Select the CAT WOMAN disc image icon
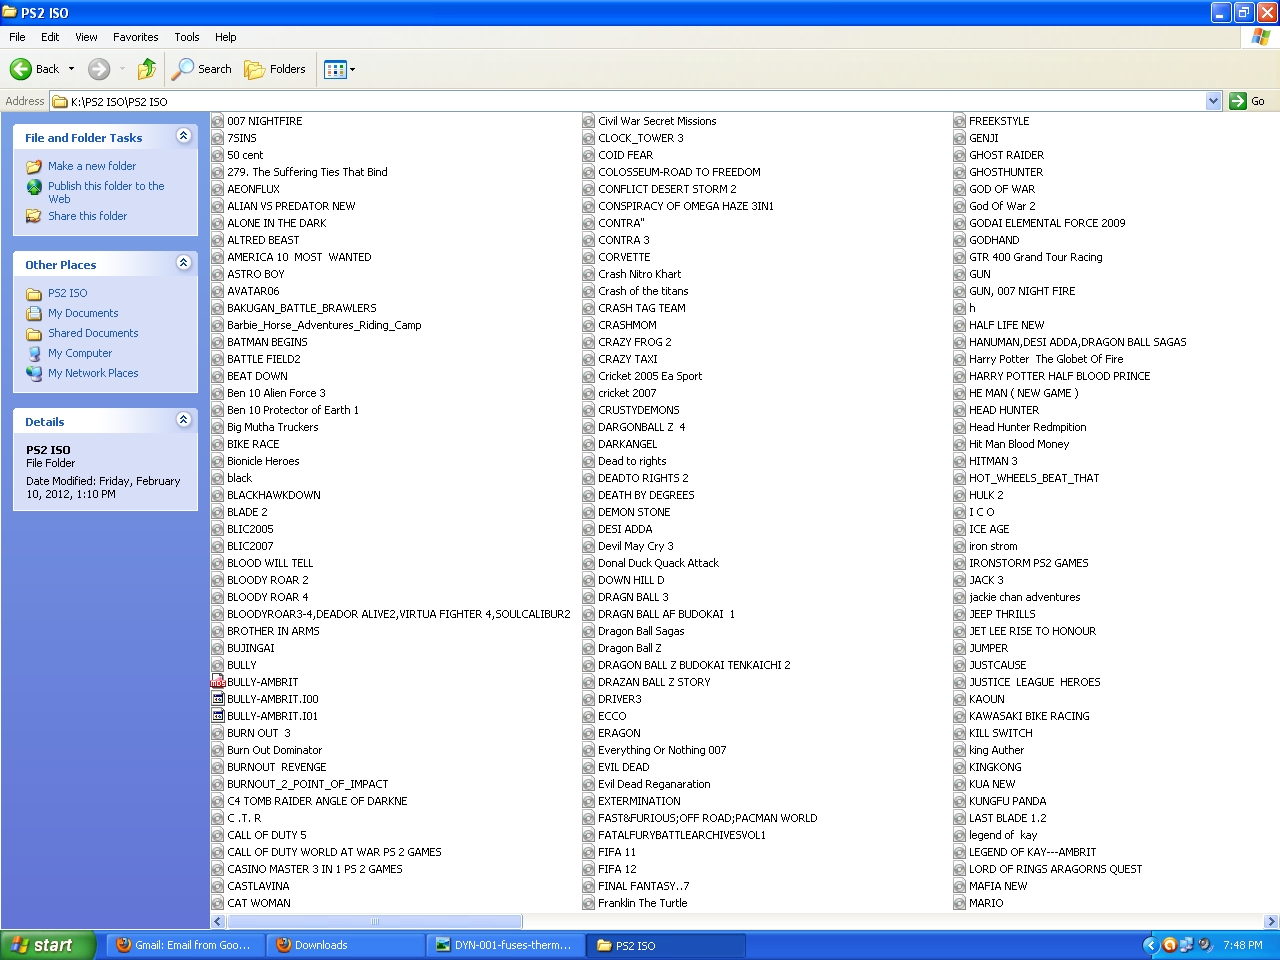 tap(218, 903)
